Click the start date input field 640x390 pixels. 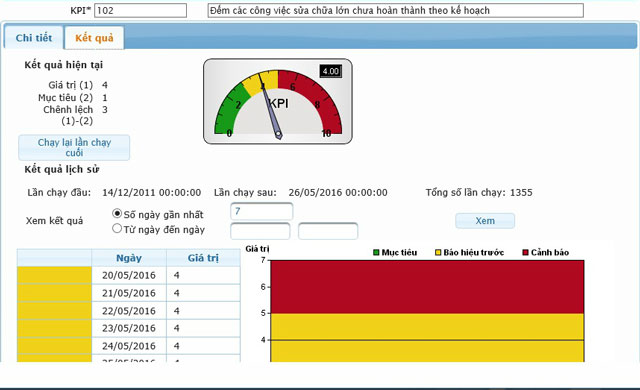[x=260, y=231]
